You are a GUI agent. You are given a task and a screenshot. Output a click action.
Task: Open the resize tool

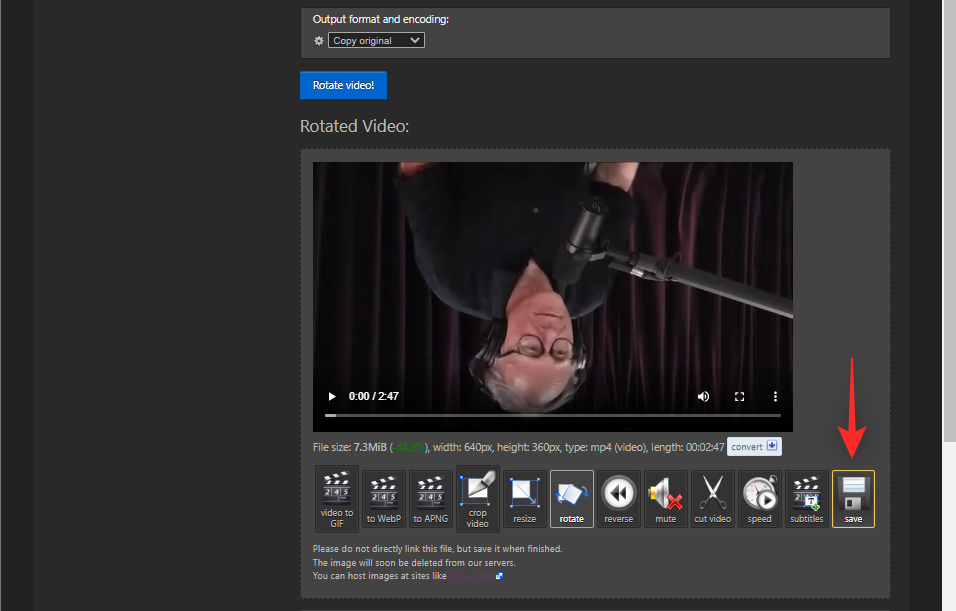pyautogui.click(x=524, y=499)
